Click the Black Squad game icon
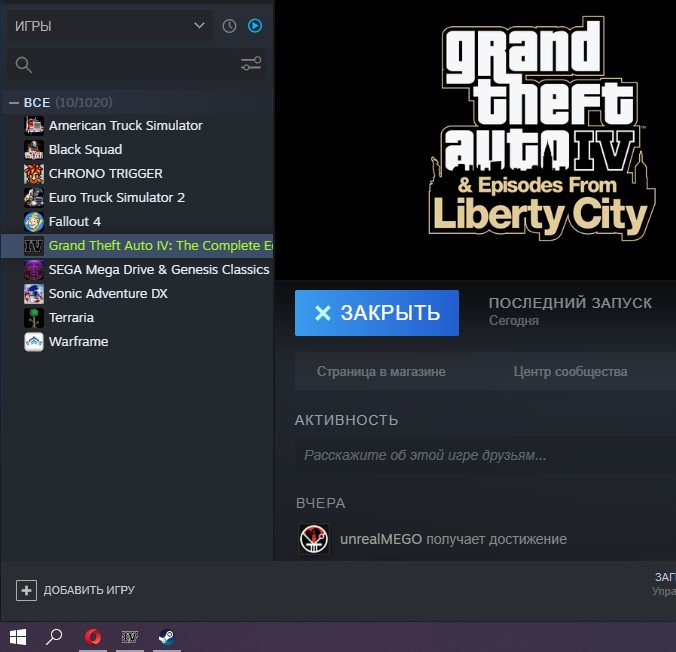676x652 pixels. 34,150
